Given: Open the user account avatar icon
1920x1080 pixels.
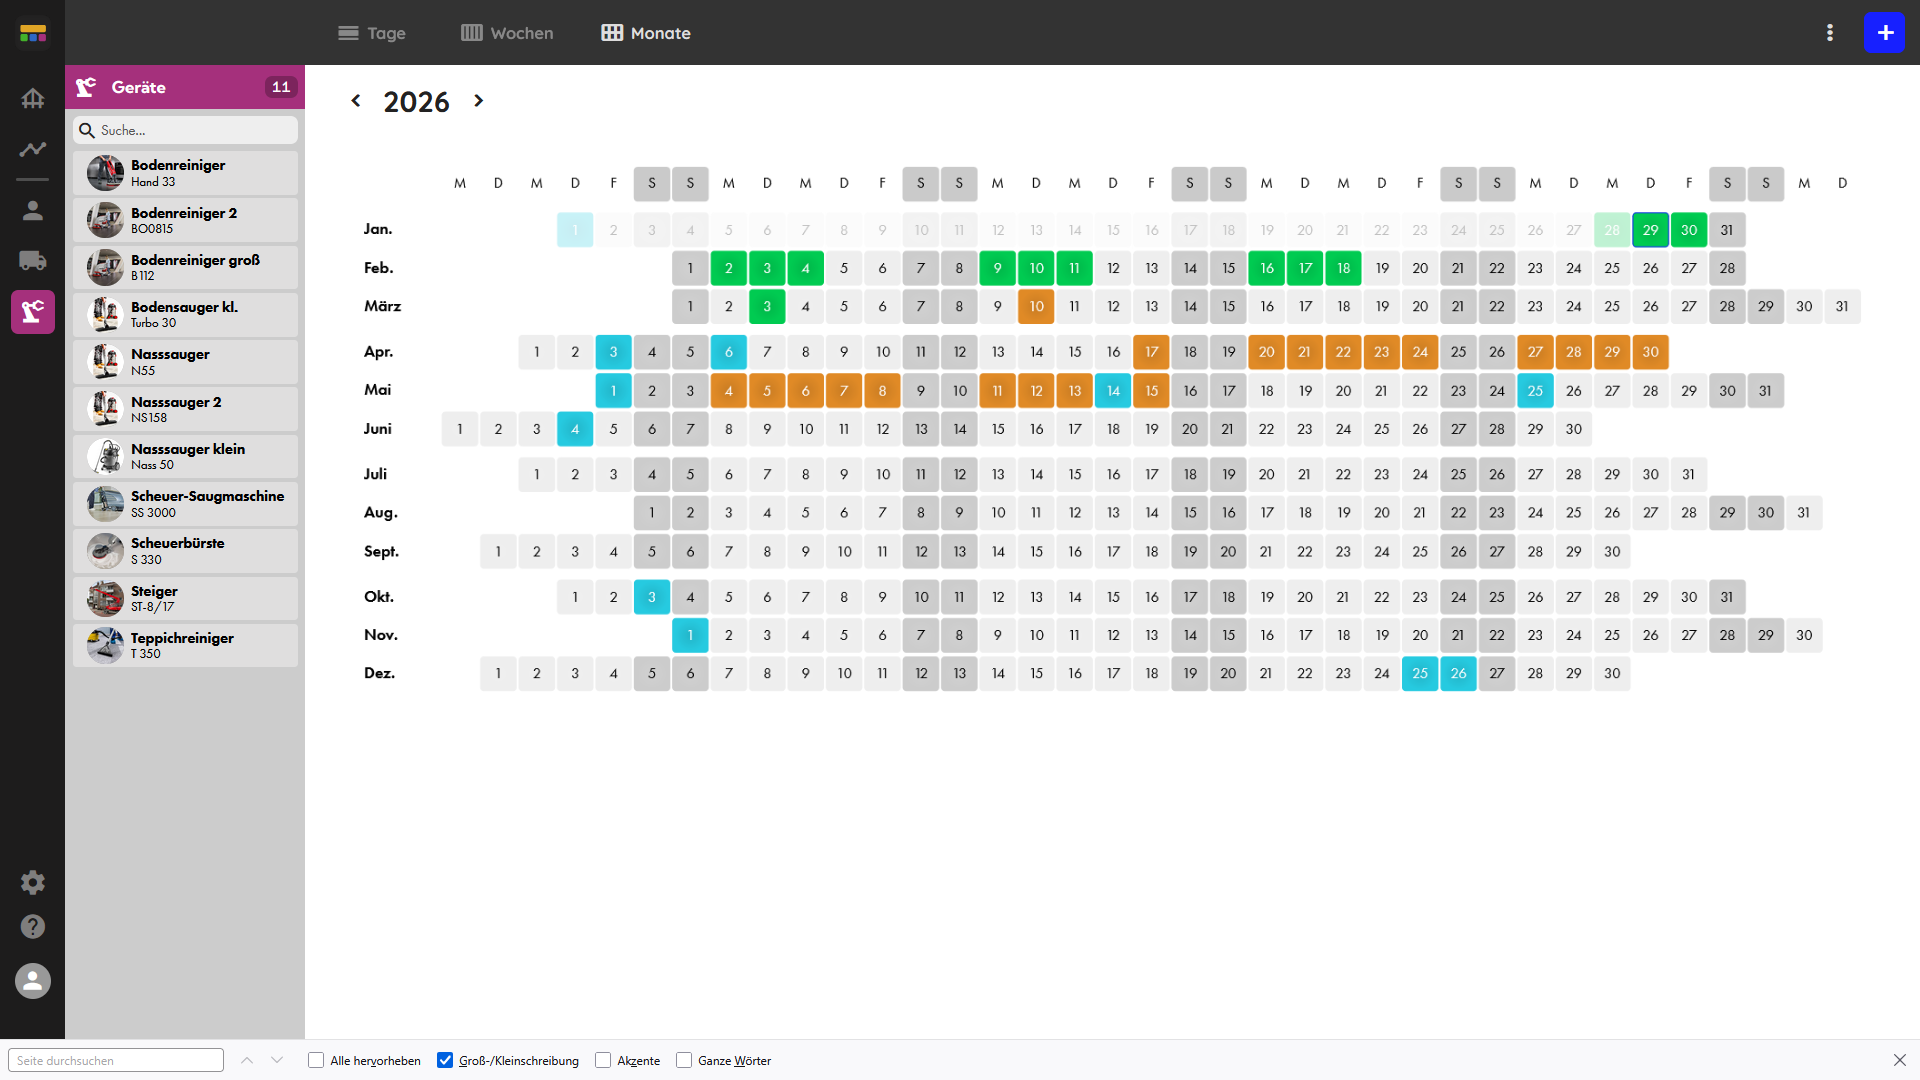Looking at the screenshot, I should [33, 981].
